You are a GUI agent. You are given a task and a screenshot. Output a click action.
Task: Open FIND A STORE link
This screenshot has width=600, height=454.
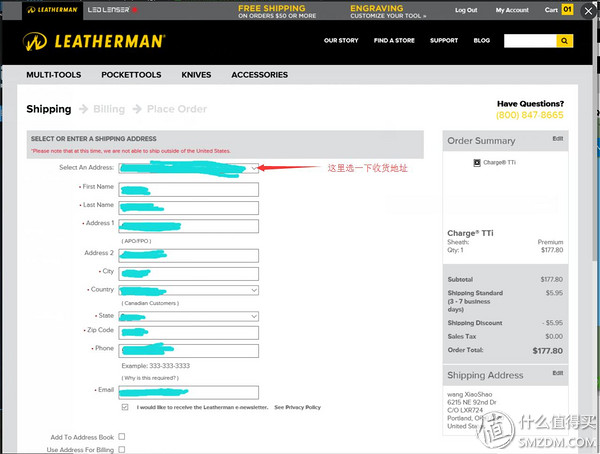pos(394,40)
